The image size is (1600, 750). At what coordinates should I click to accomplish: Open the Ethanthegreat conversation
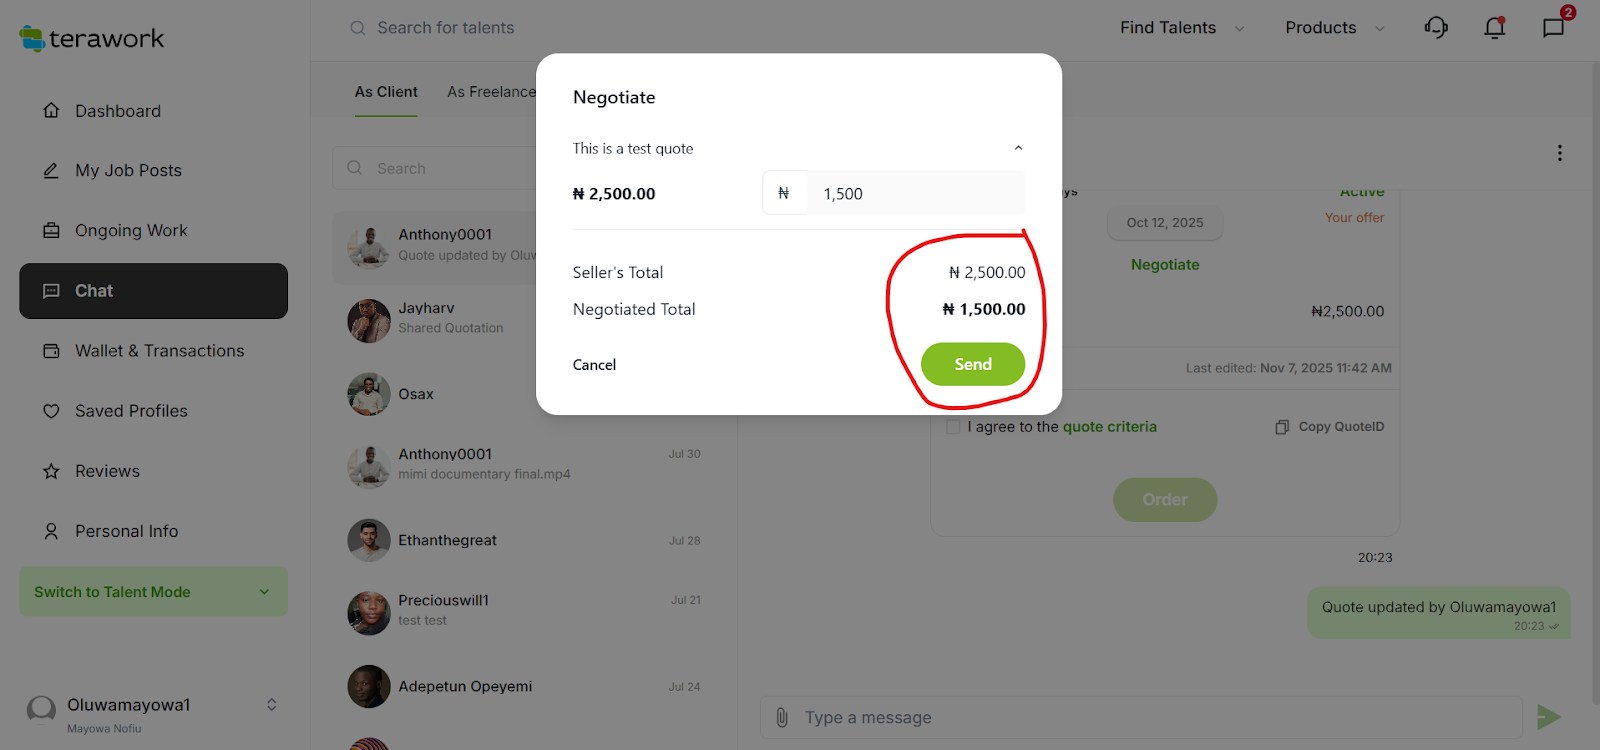[x=447, y=540]
